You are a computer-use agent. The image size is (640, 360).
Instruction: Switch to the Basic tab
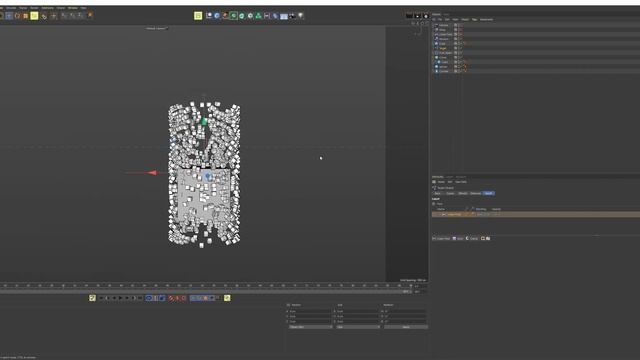point(438,193)
